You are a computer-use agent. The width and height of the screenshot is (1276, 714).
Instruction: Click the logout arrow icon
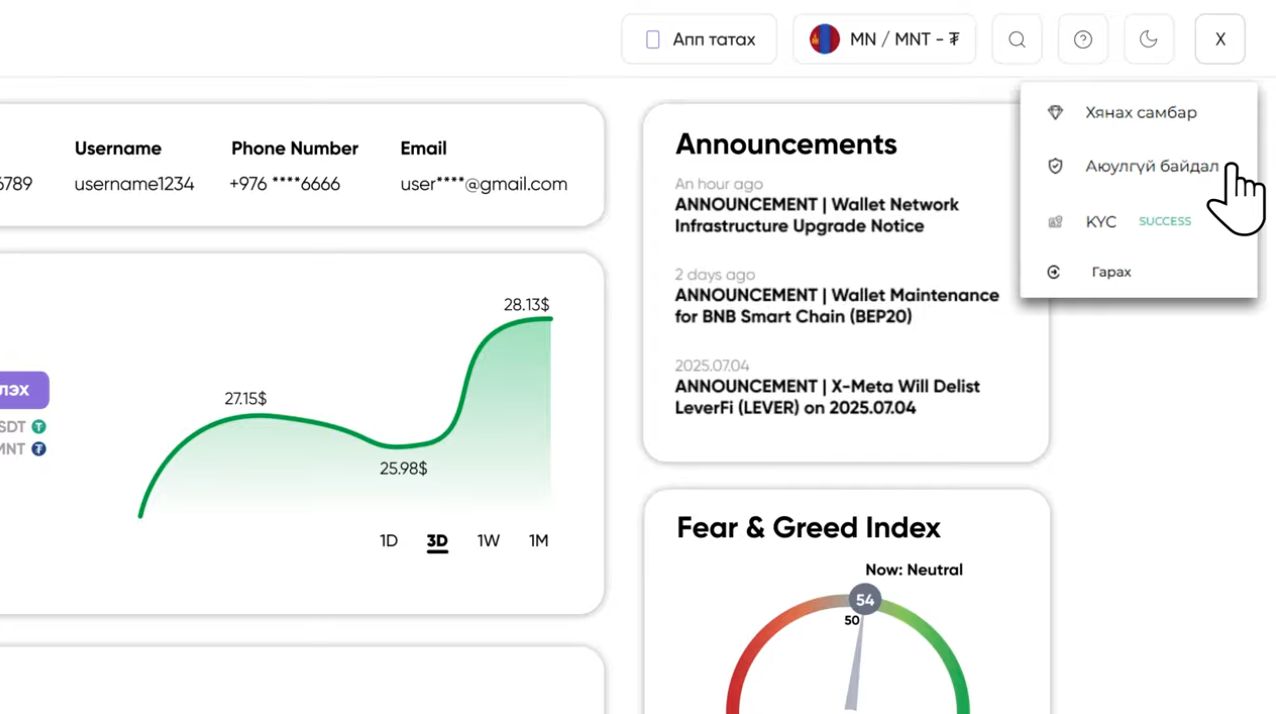(x=1054, y=272)
